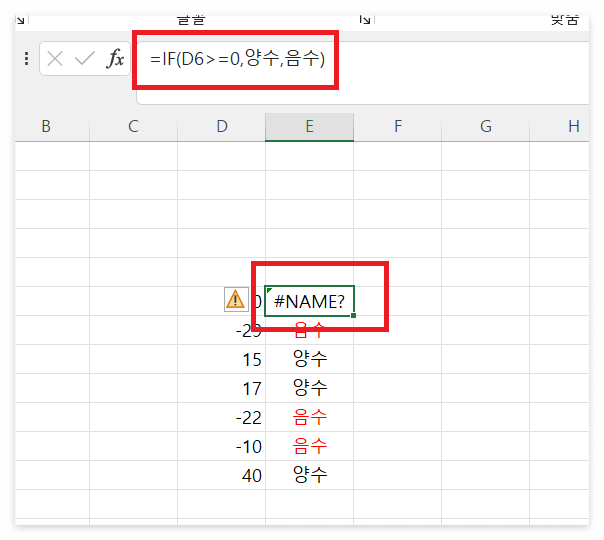Image resolution: width=604 pixels, height=540 pixels.
Task: Click the fill handle of selected cell
Action: (353, 315)
